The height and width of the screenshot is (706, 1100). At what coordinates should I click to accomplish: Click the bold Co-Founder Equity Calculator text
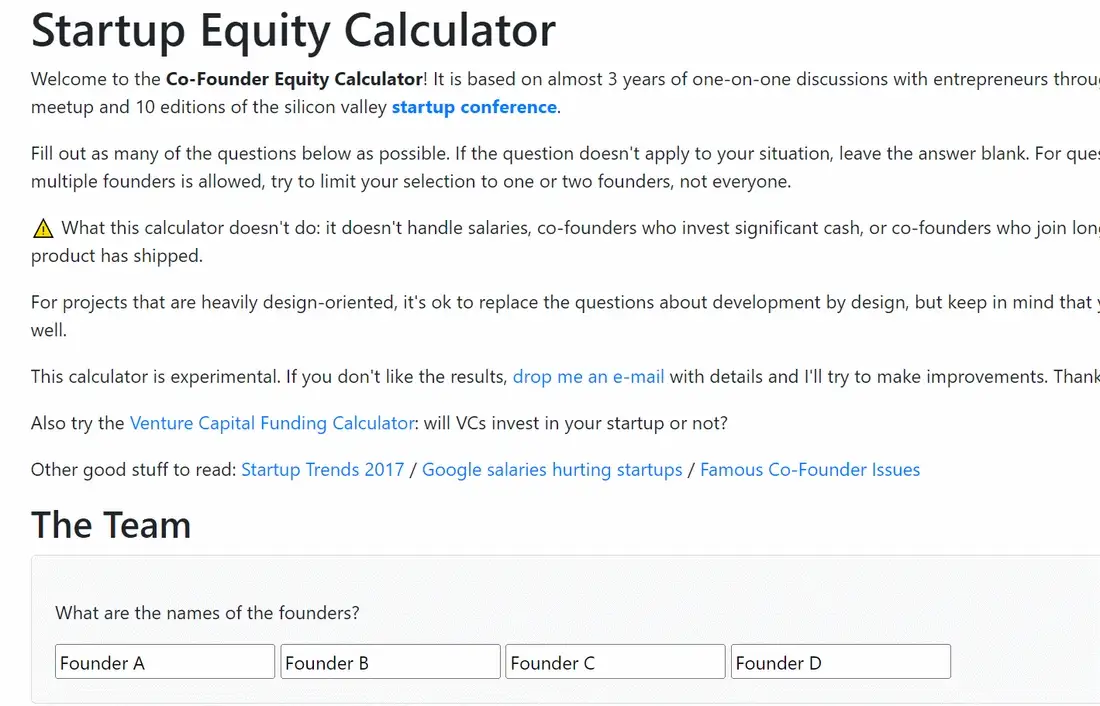[x=295, y=79]
